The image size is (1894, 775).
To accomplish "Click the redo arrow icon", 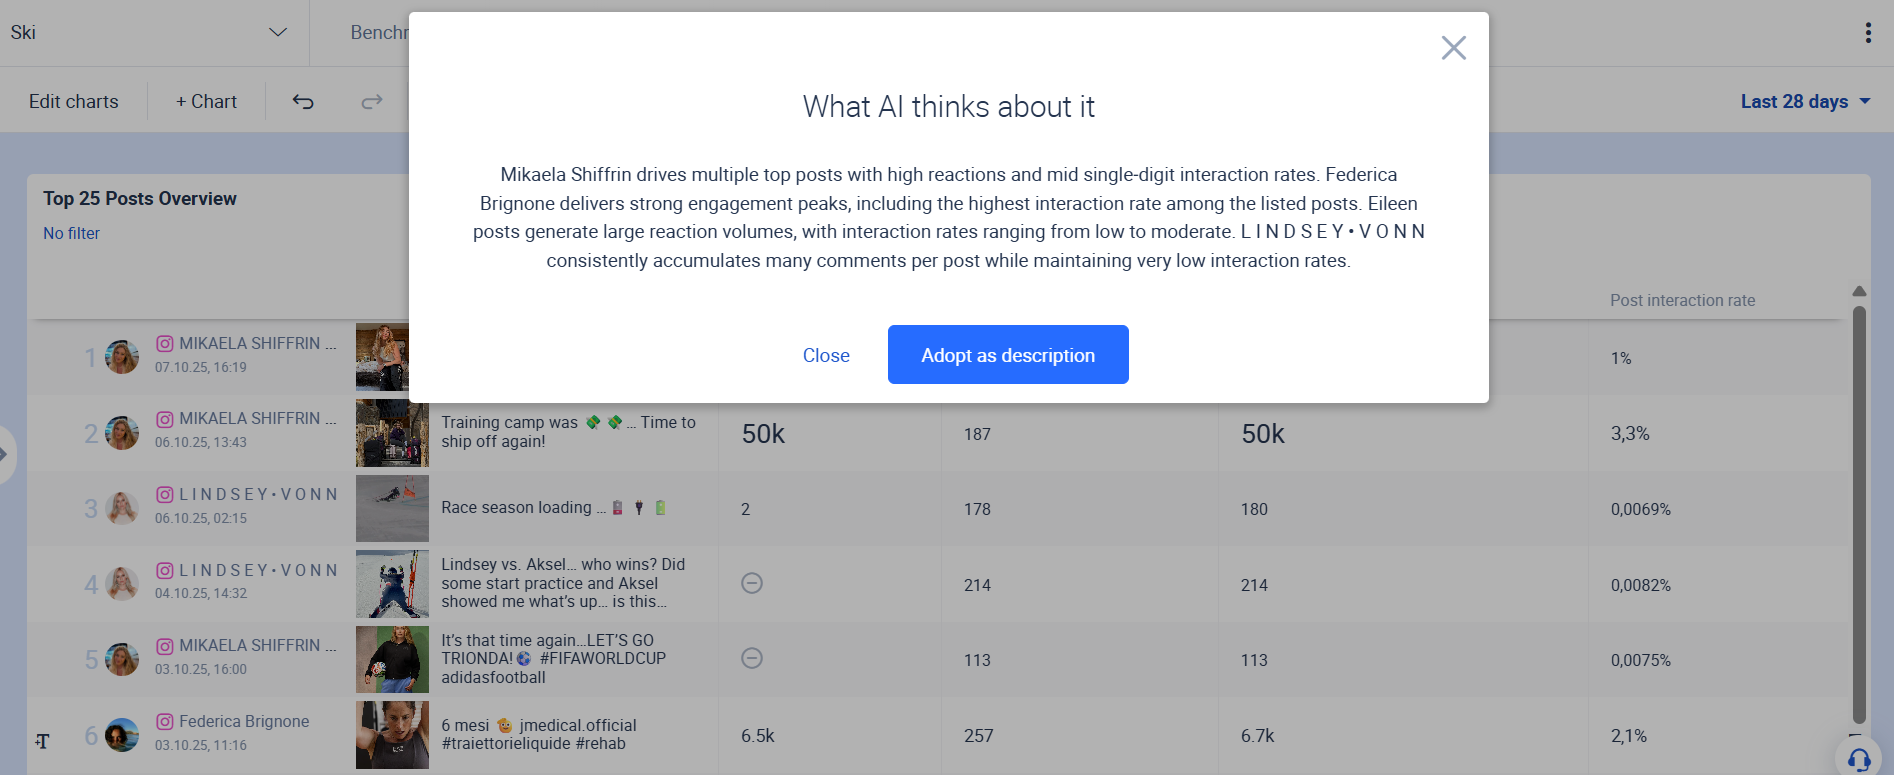I will (371, 101).
